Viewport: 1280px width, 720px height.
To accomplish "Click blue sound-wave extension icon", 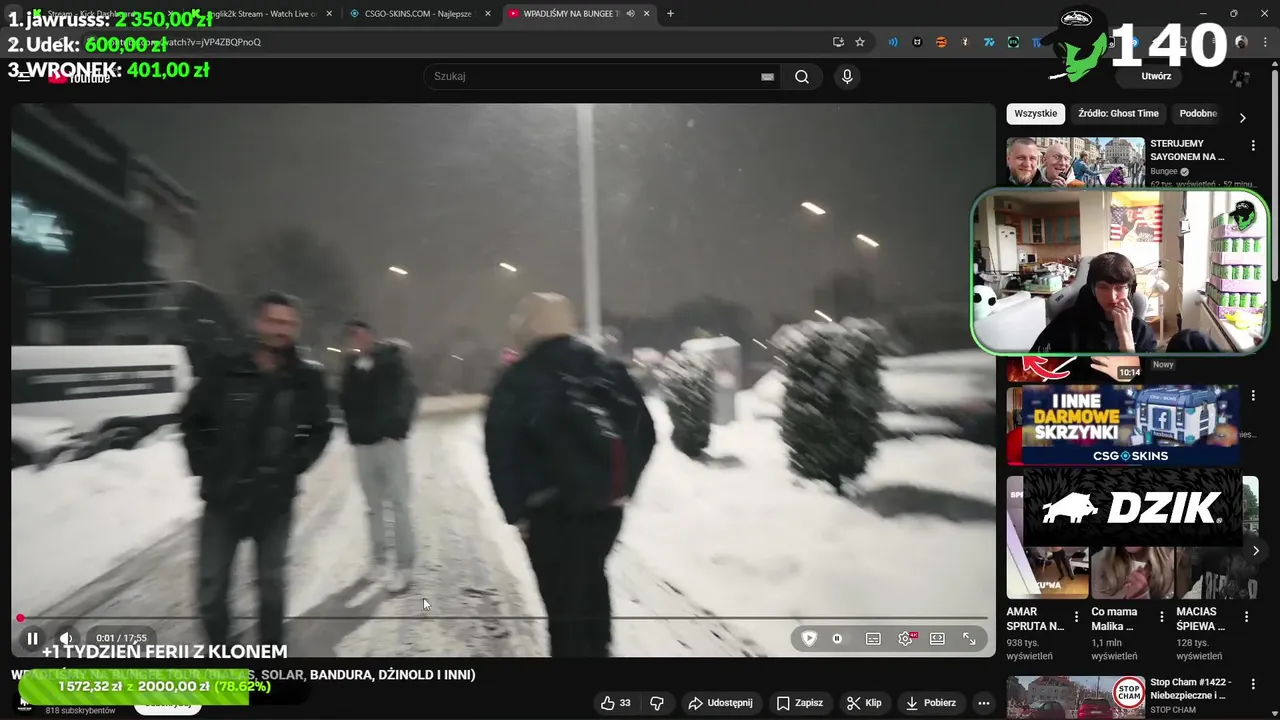I will point(893,42).
